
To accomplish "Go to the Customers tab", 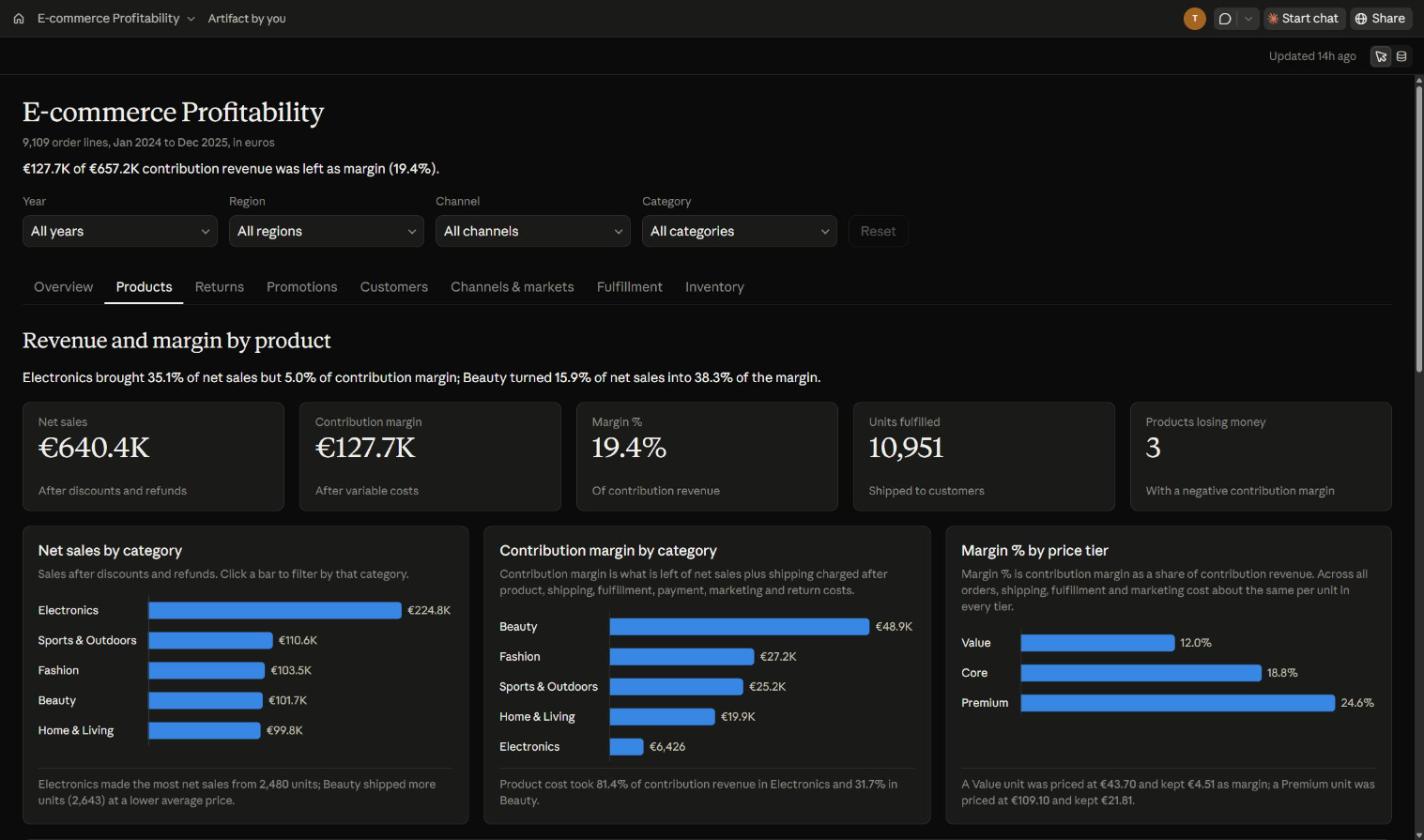I will 394,287.
